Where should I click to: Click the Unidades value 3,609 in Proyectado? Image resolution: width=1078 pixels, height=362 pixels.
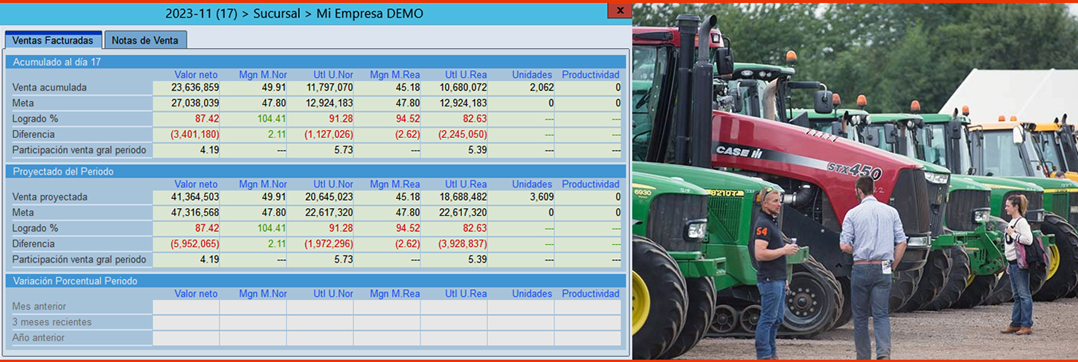[521, 197]
